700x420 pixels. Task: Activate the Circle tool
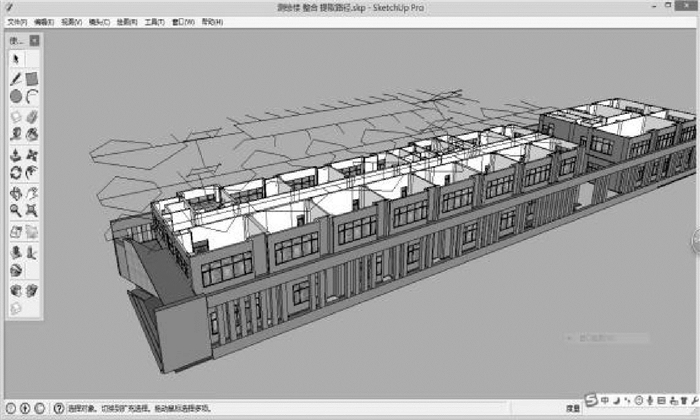[16, 97]
